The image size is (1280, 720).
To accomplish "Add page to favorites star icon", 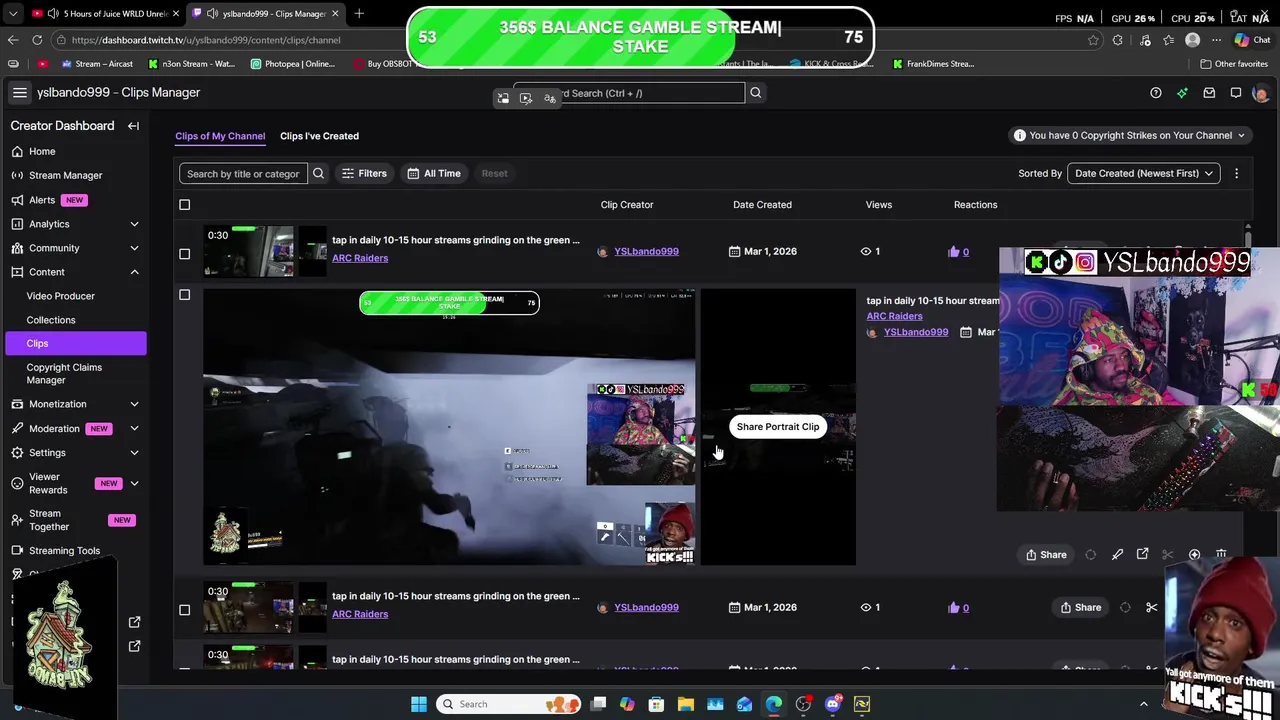I will pyautogui.click(x=1093, y=40).
